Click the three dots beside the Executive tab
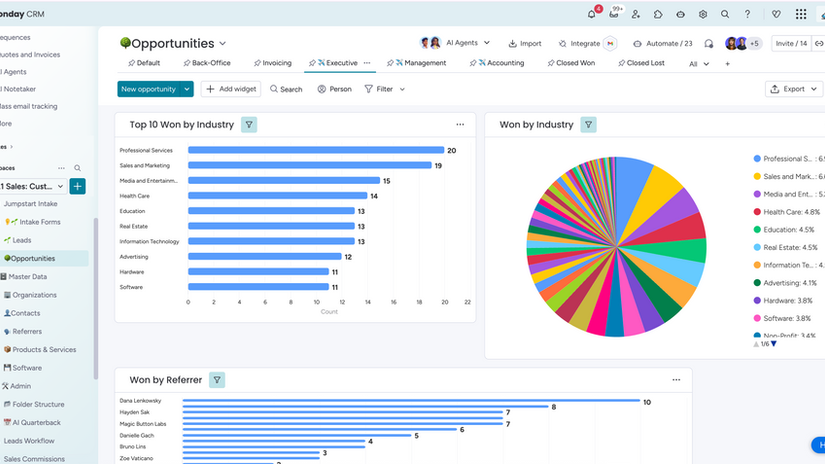Image resolution: width=825 pixels, height=464 pixels. pos(367,63)
